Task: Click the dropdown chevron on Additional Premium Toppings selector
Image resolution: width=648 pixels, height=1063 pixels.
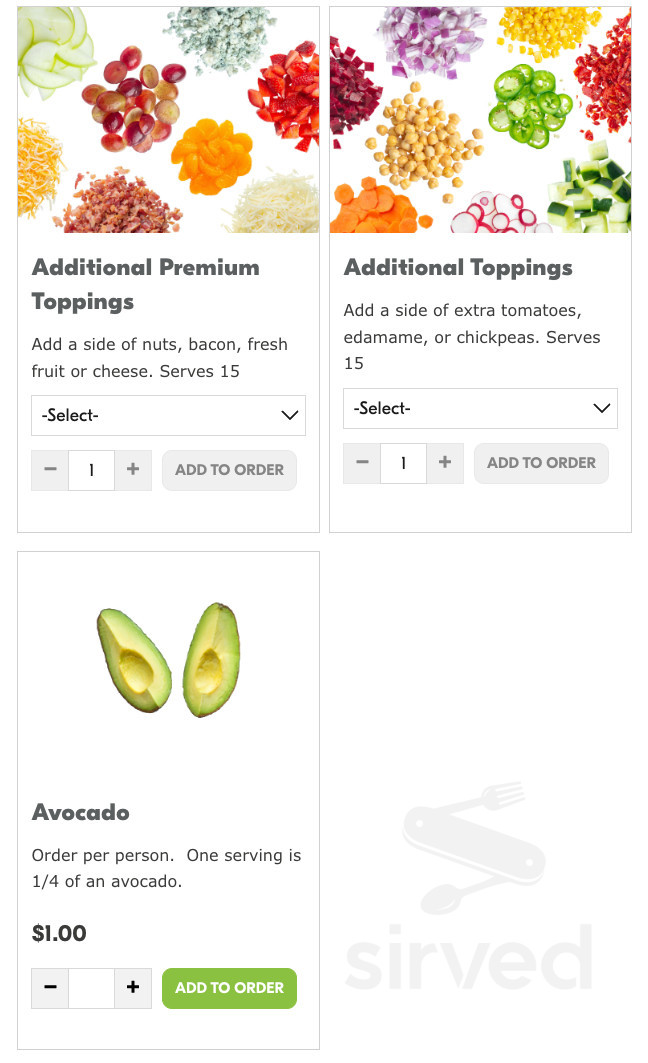Action: [289, 415]
